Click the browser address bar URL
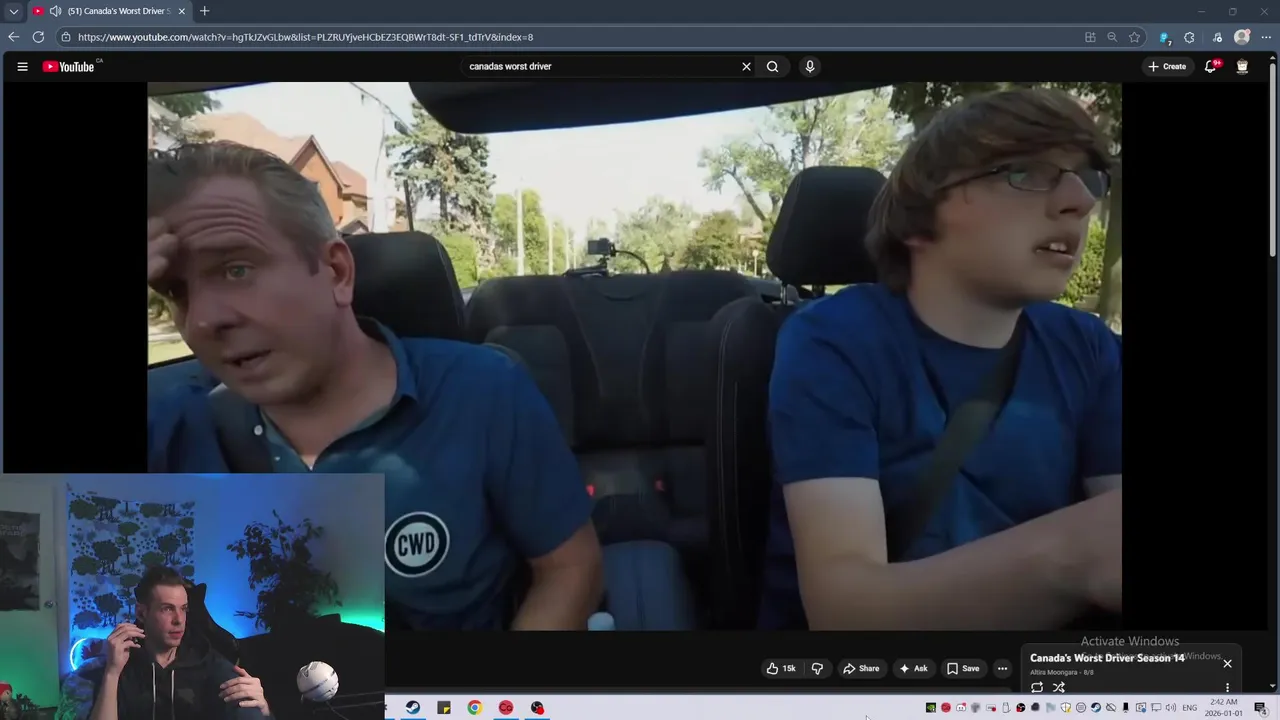 point(305,37)
